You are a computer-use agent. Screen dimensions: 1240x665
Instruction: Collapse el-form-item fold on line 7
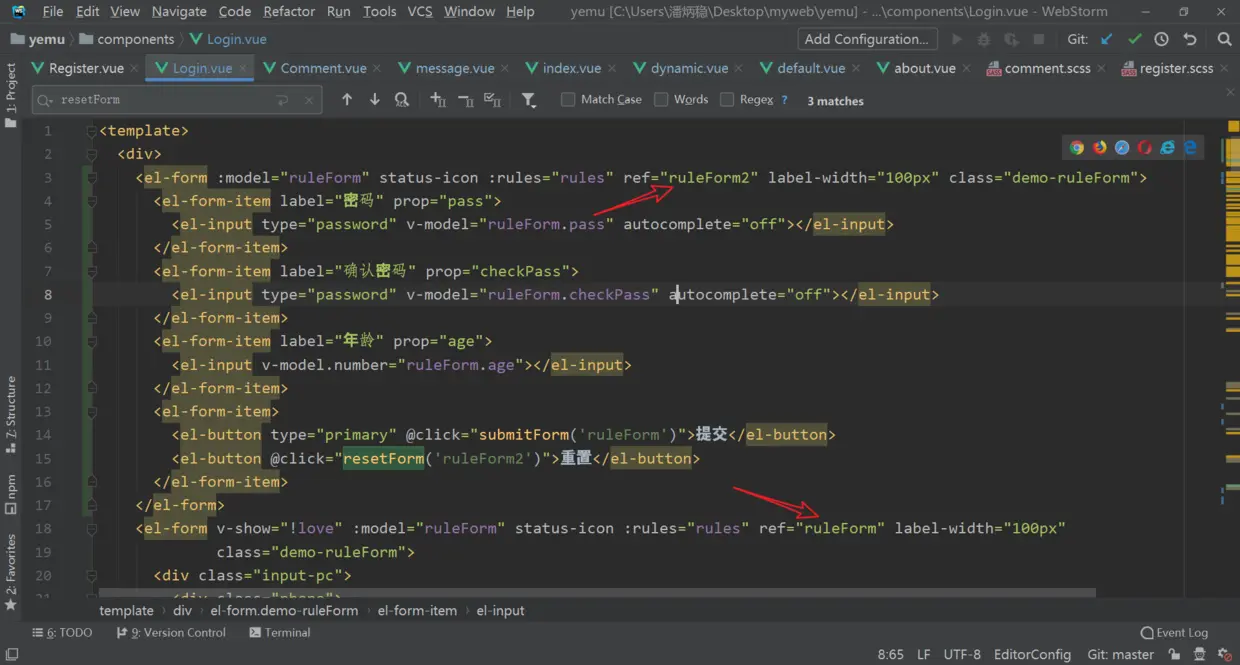(x=91, y=271)
